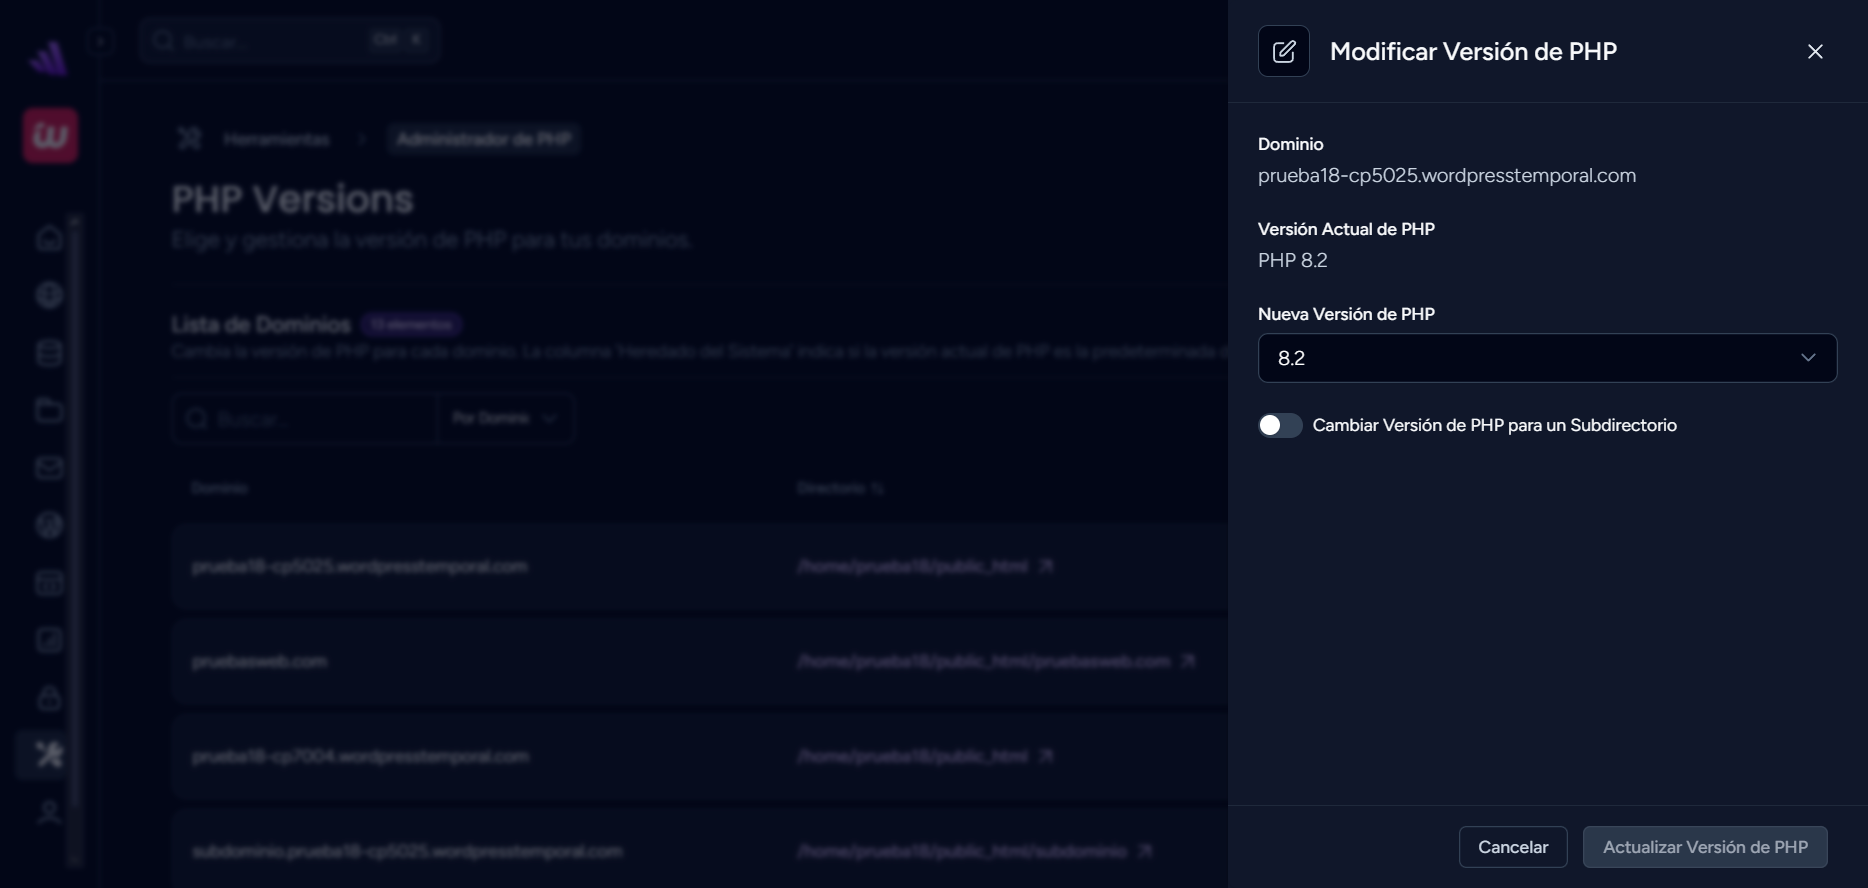Open external link icon for pruebasweb.com directory

tap(1188, 661)
